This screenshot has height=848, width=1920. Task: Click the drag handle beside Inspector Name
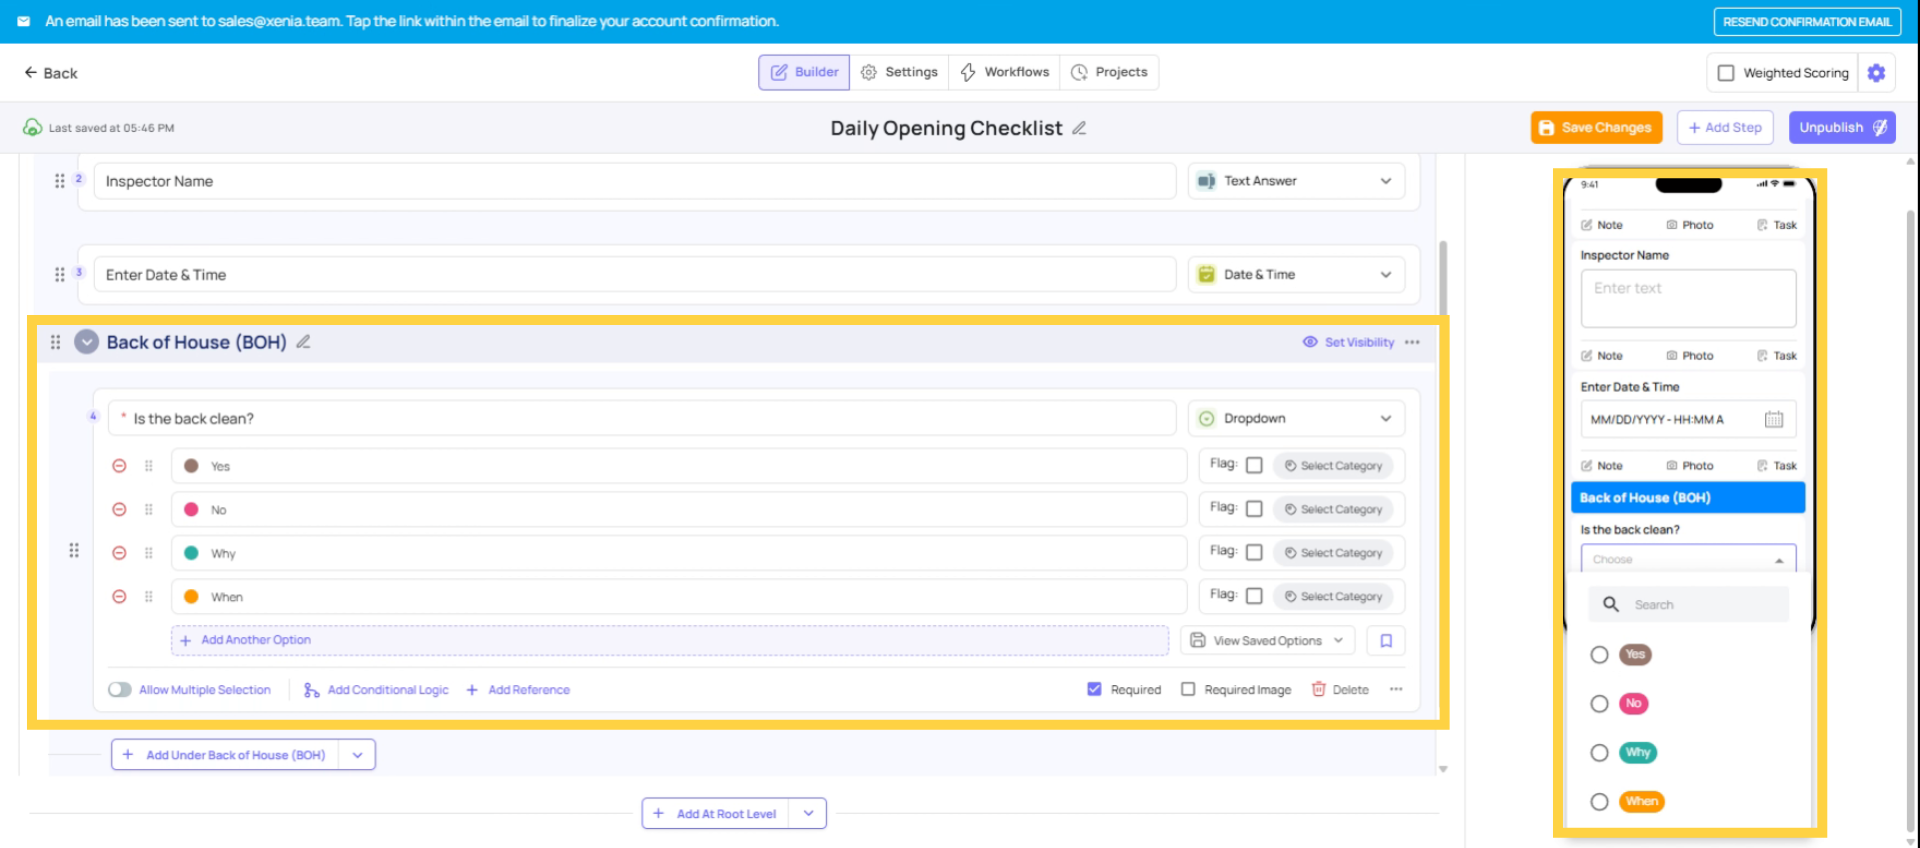coord(60,181)
